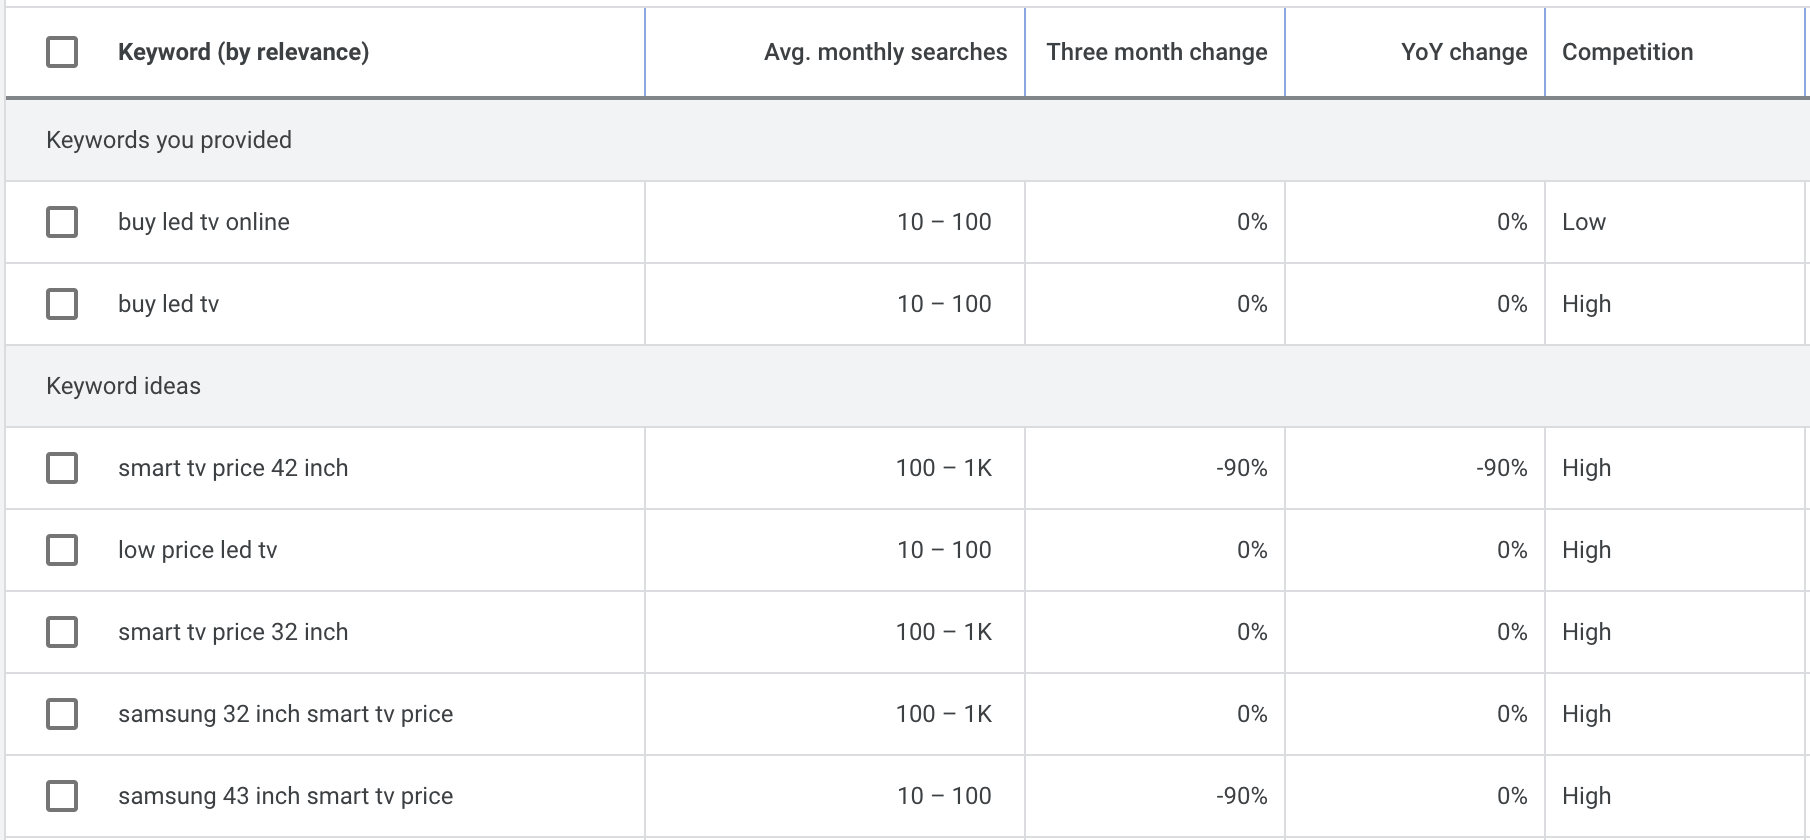Click keyword text 'buy led tv'

pos(168,304)
